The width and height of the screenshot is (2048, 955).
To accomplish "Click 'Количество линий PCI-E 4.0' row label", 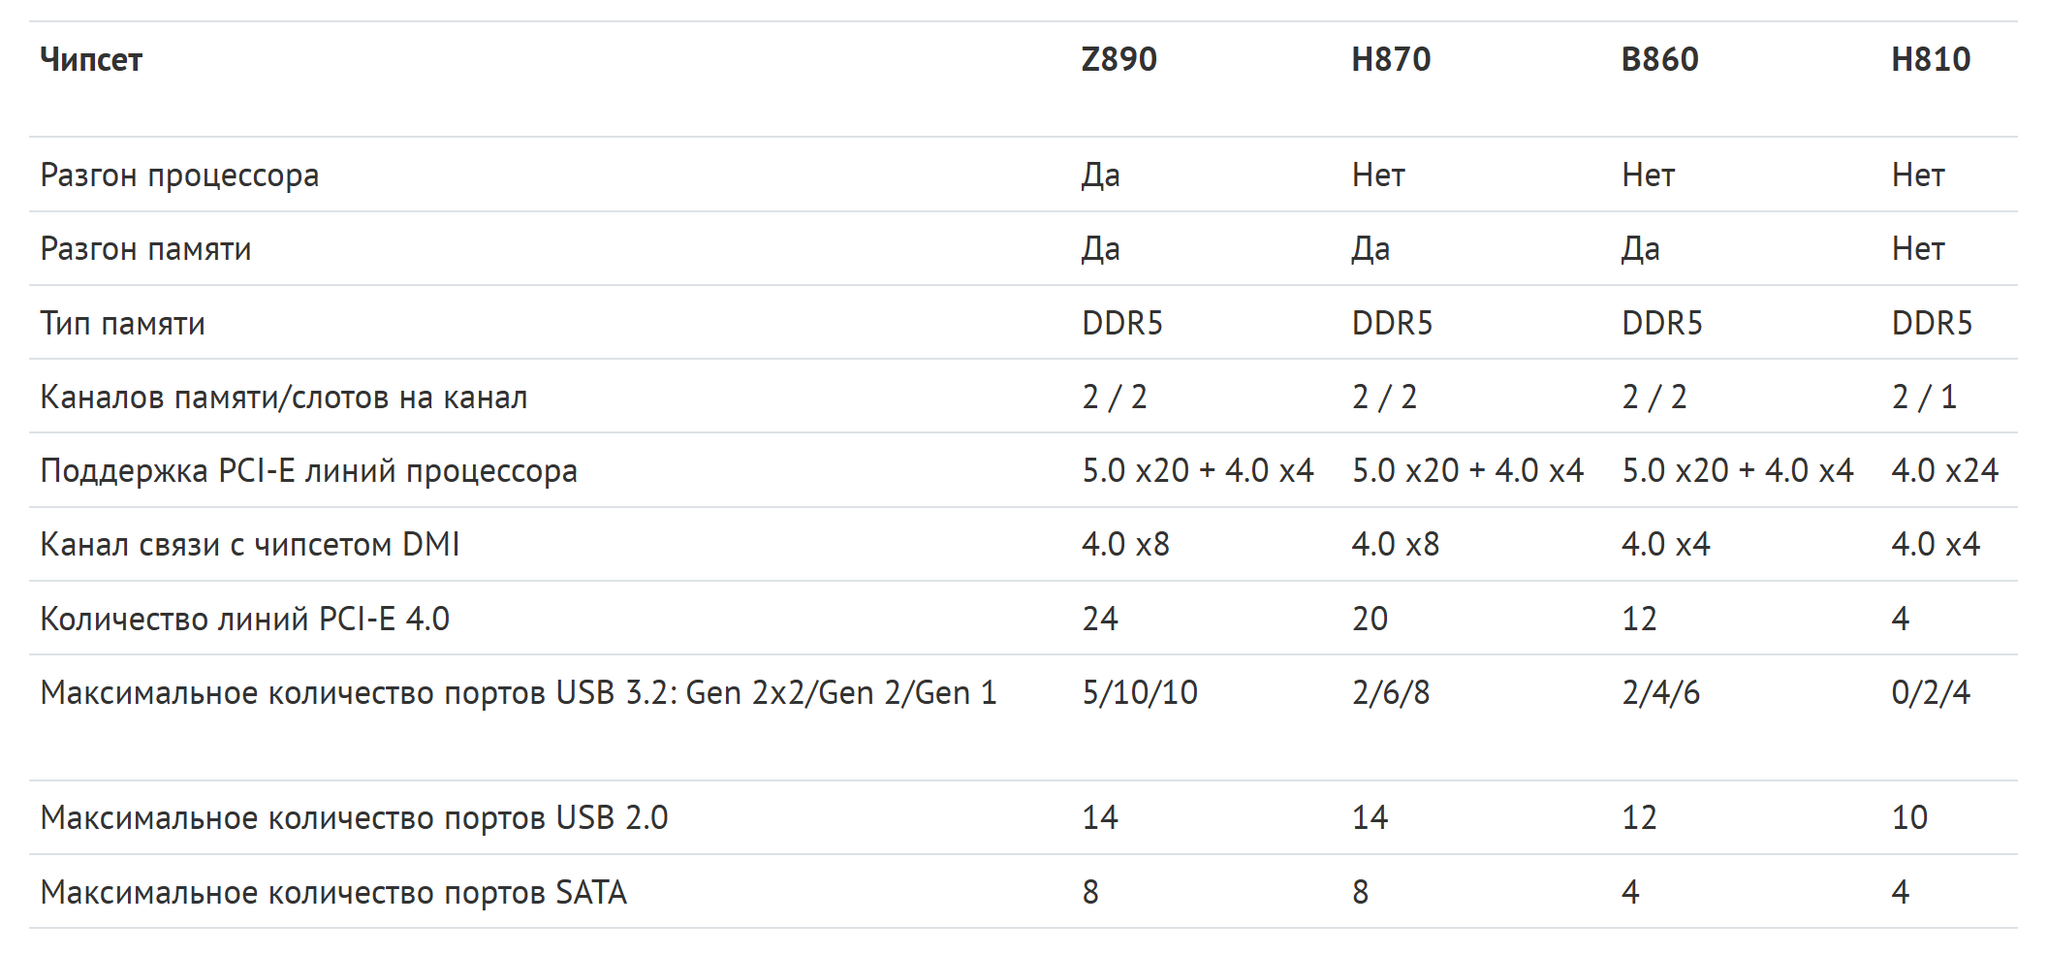I will 245,619.
